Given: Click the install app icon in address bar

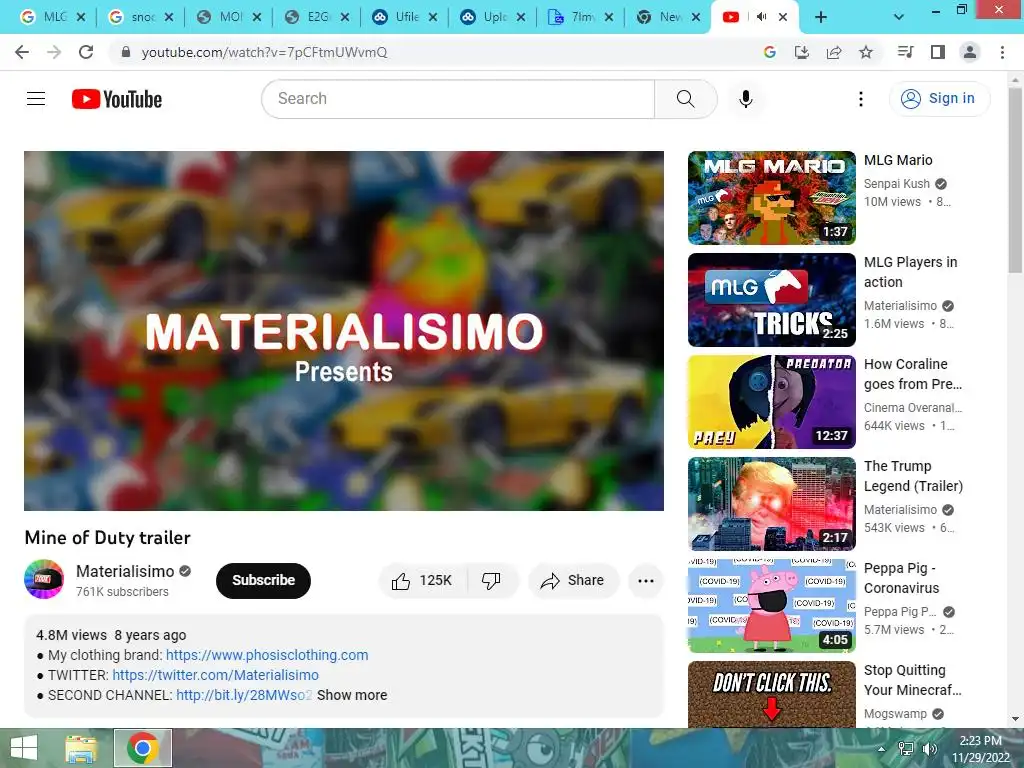Looking at the screenshot, I should pyautogui.click(x=801, y=52).
